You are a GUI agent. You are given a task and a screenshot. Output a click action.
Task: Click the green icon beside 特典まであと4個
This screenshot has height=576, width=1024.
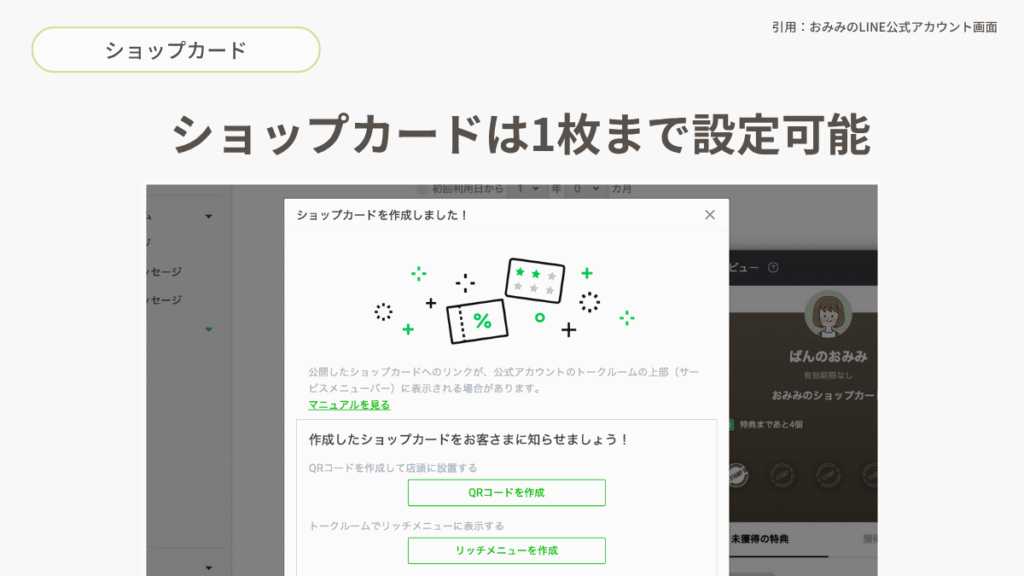(731, 425)
